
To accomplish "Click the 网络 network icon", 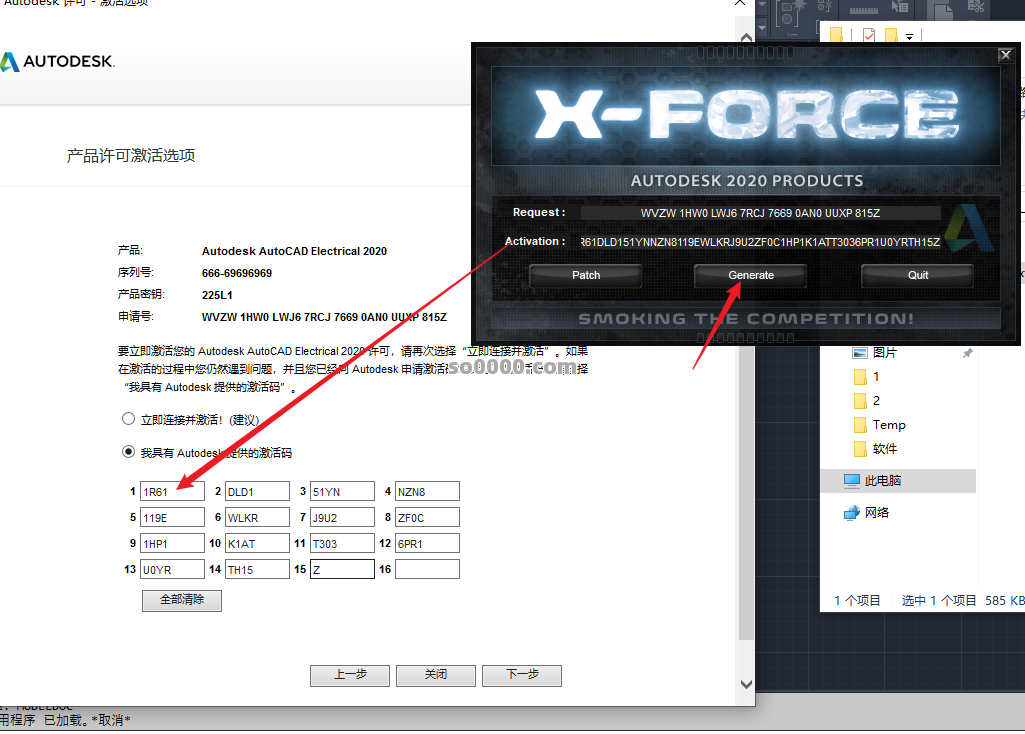I will click(x=851, y=513).
